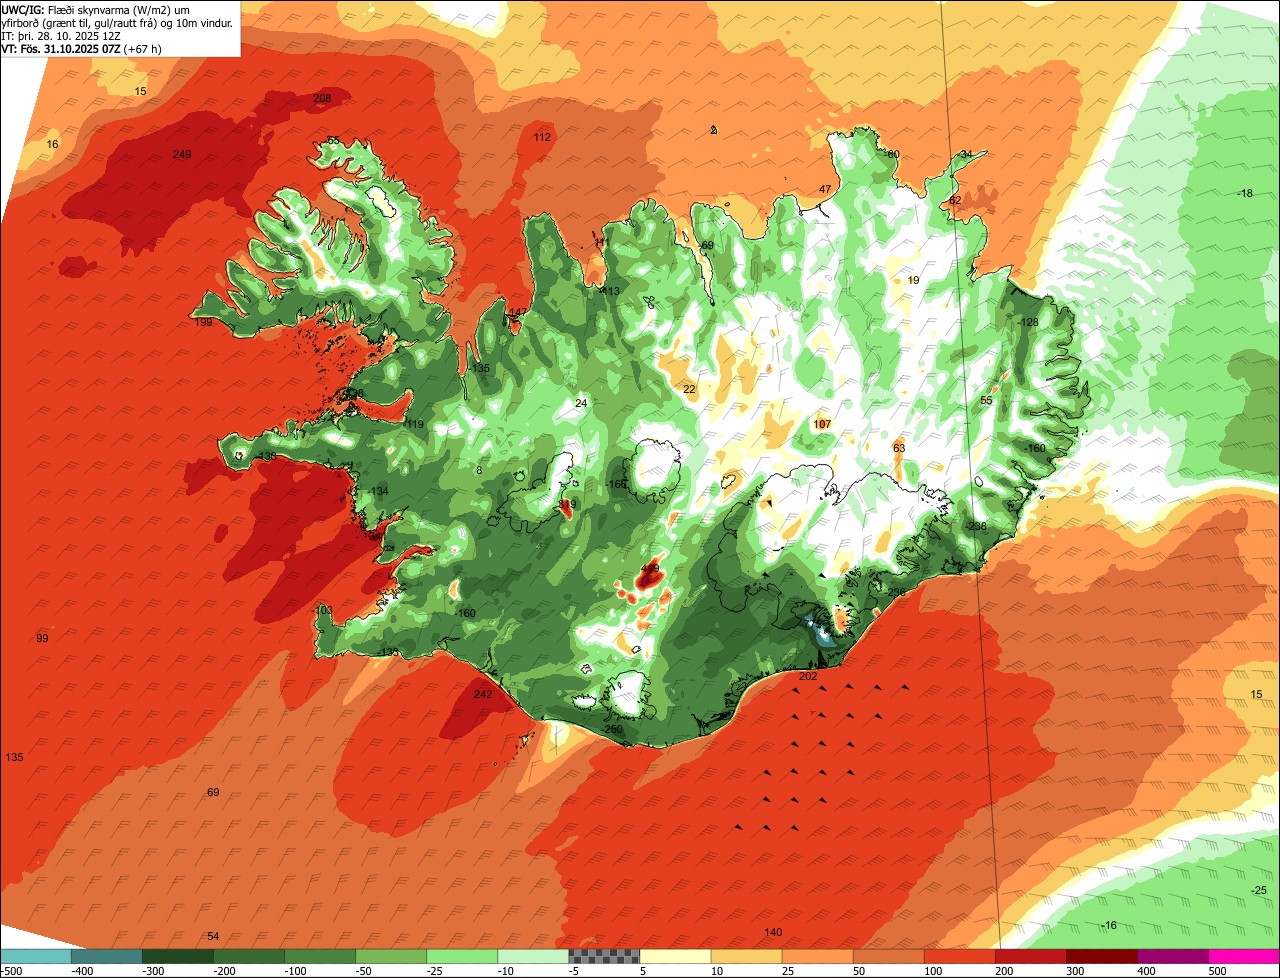
Task: Click the legend swatch between -10 and -5
Action: (x=533, y=957)
